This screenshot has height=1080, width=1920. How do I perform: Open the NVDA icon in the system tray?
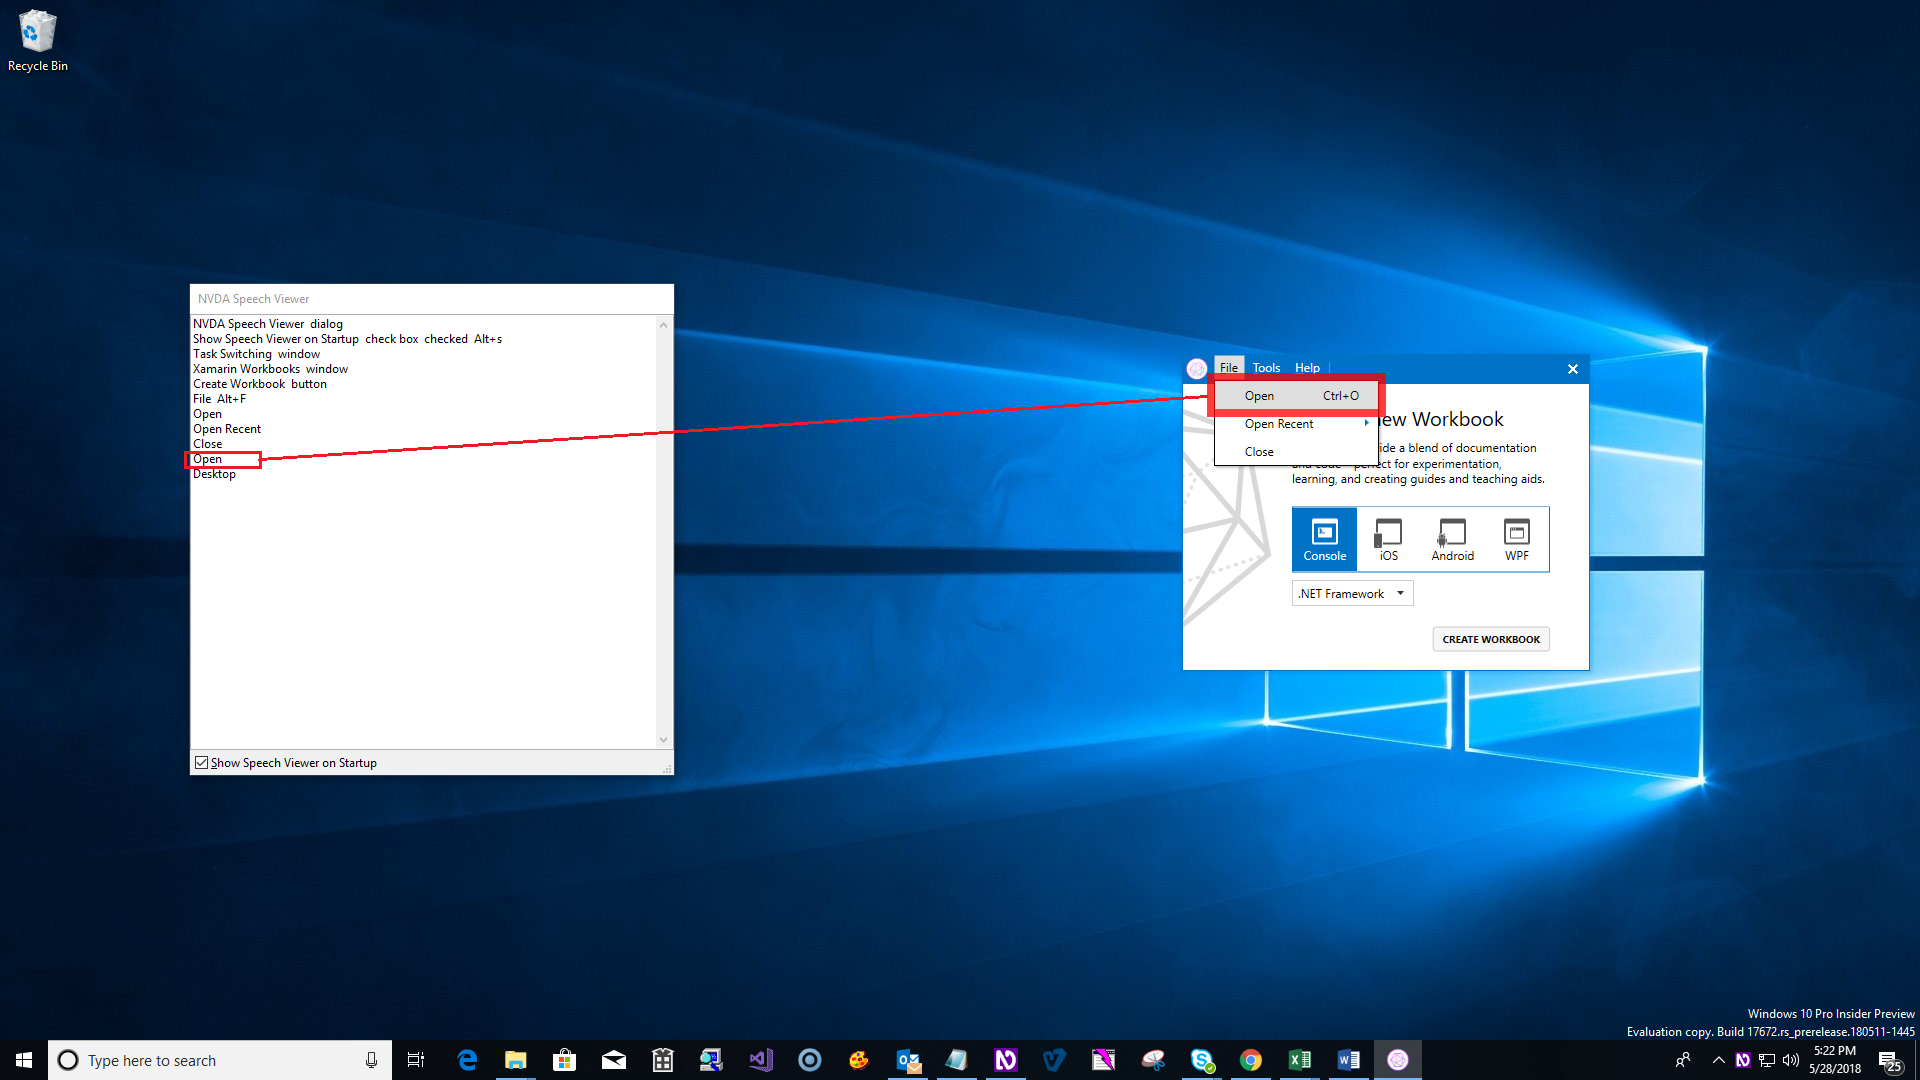click(1743, 1059)
